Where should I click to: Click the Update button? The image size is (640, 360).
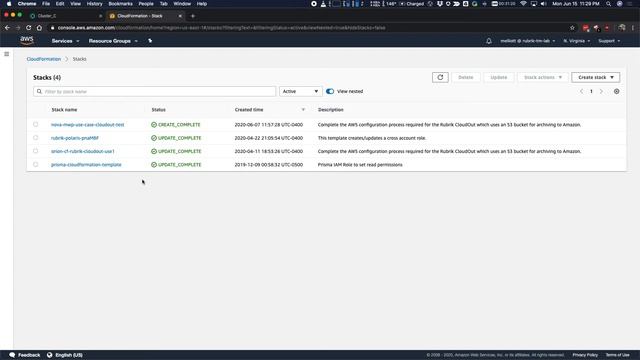498,77
